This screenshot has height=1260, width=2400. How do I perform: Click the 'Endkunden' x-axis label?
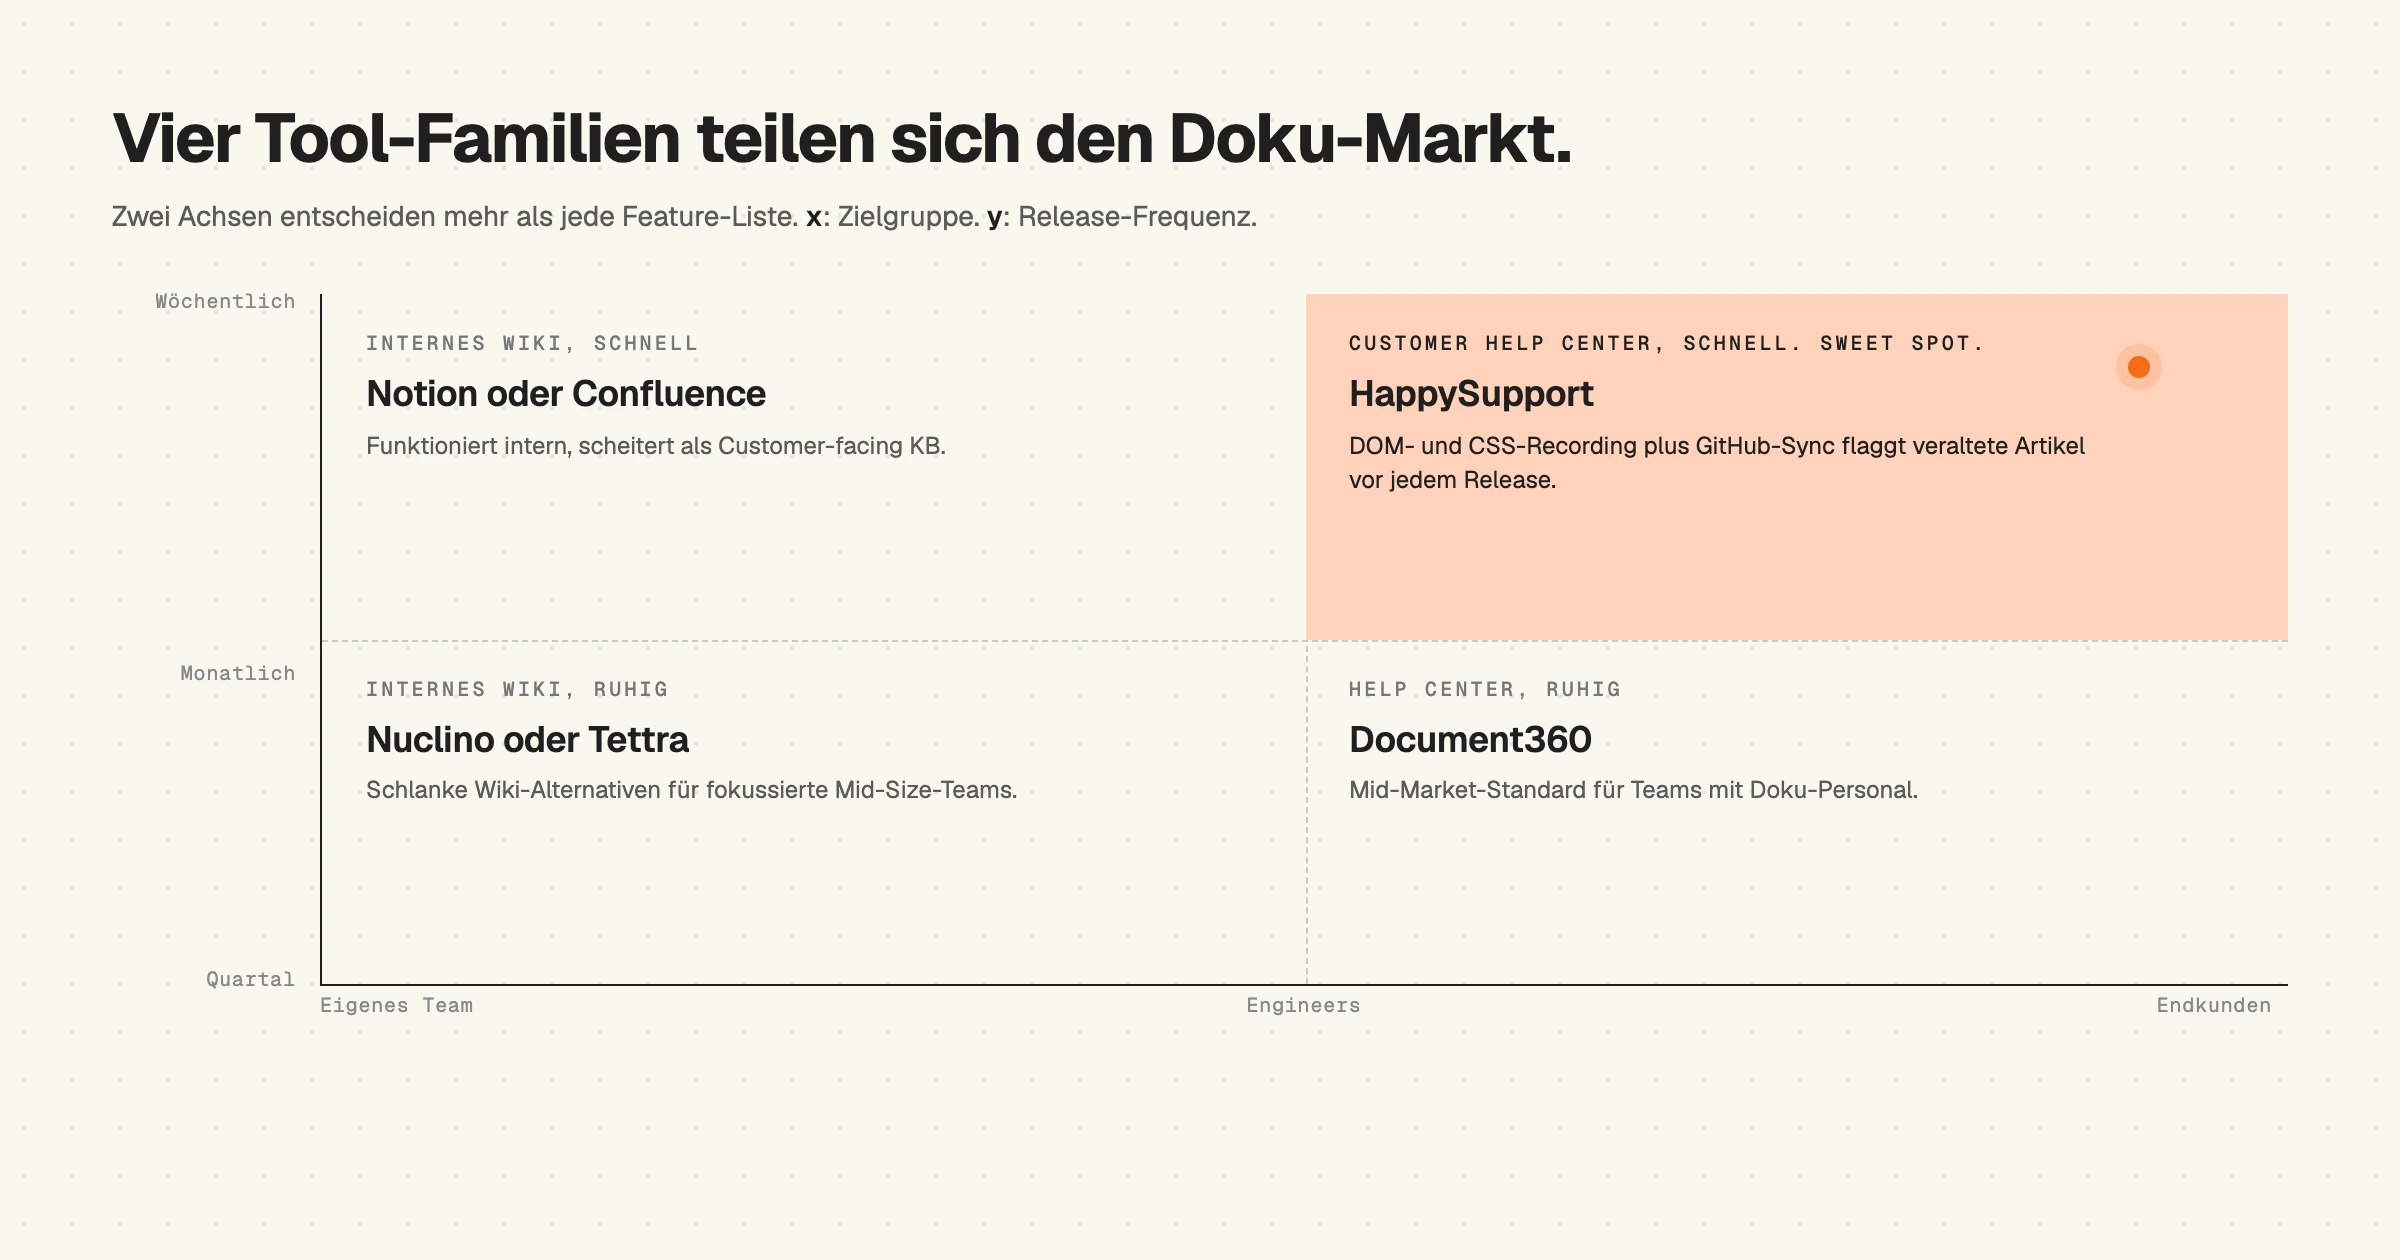2213,1006
